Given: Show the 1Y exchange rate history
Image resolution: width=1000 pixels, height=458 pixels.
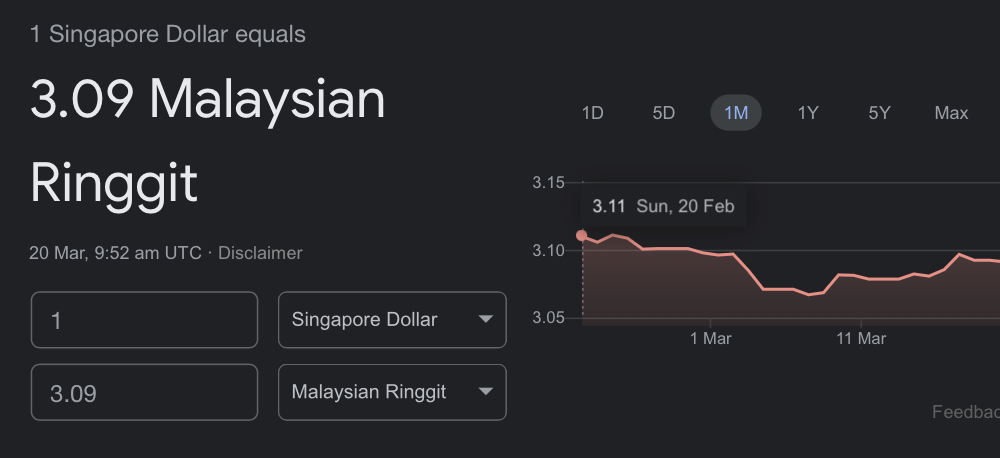Looking at the screenshot, I should point(808,113).
